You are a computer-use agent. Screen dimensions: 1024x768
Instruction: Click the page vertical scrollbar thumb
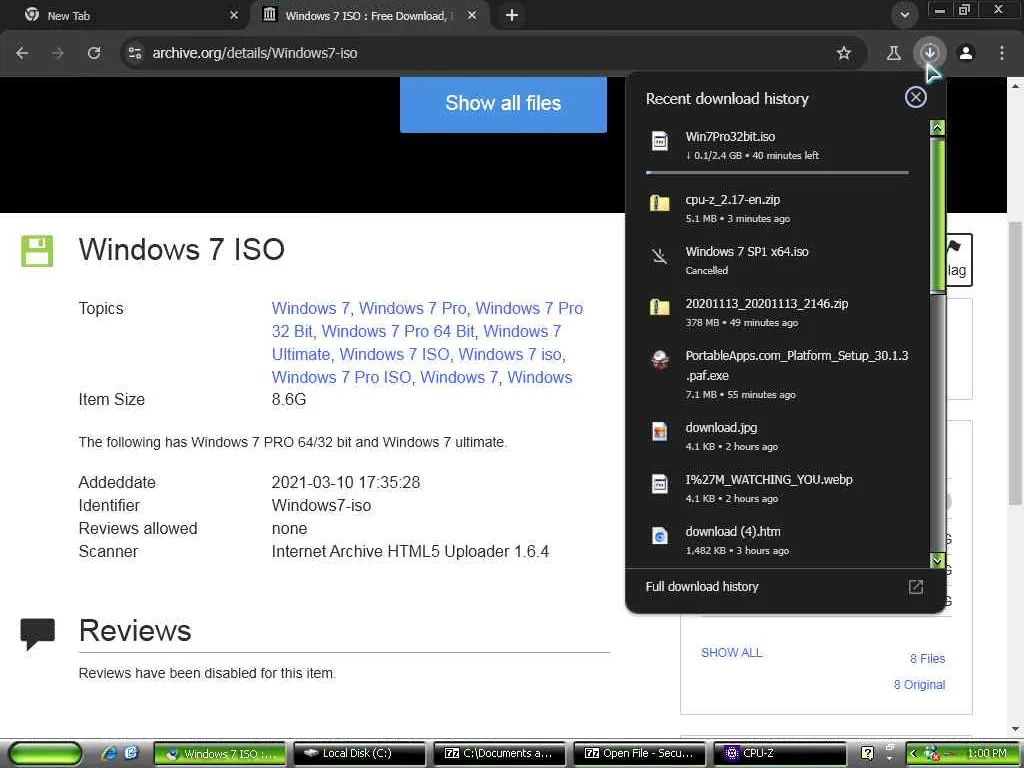coord(1015,362)
